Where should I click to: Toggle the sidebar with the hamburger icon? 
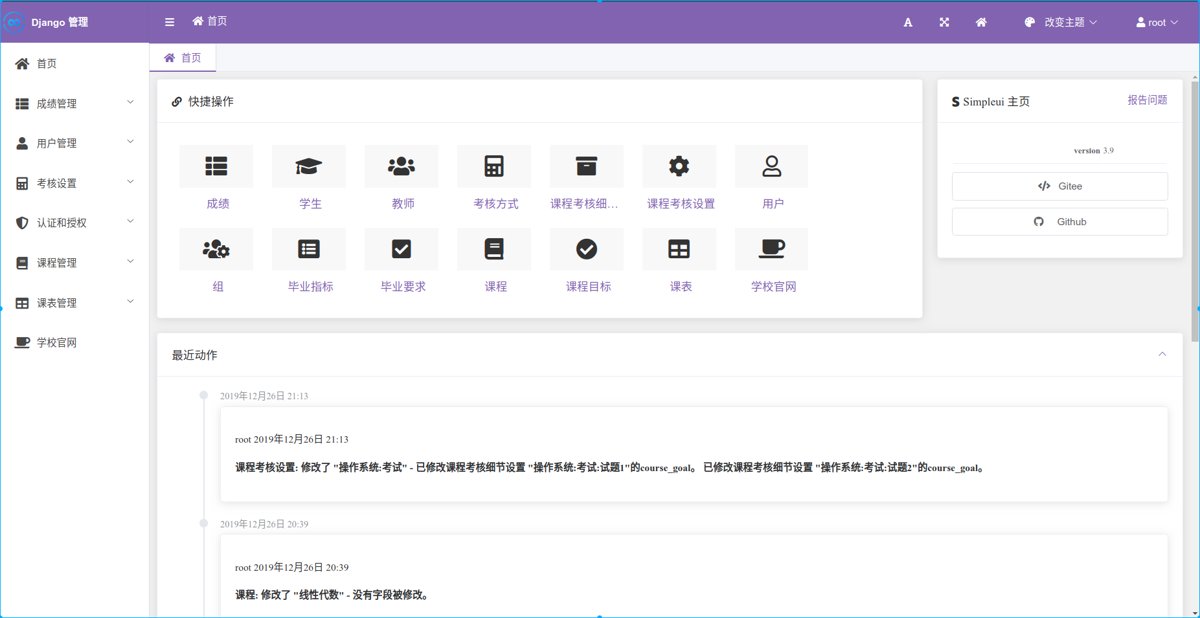pyautogui.click(x=169, y=21)
